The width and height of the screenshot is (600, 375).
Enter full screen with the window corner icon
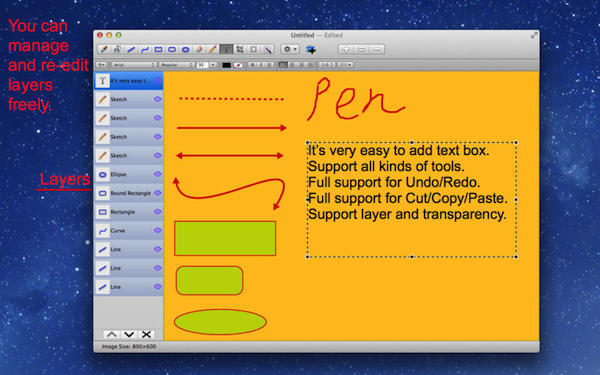534,35
